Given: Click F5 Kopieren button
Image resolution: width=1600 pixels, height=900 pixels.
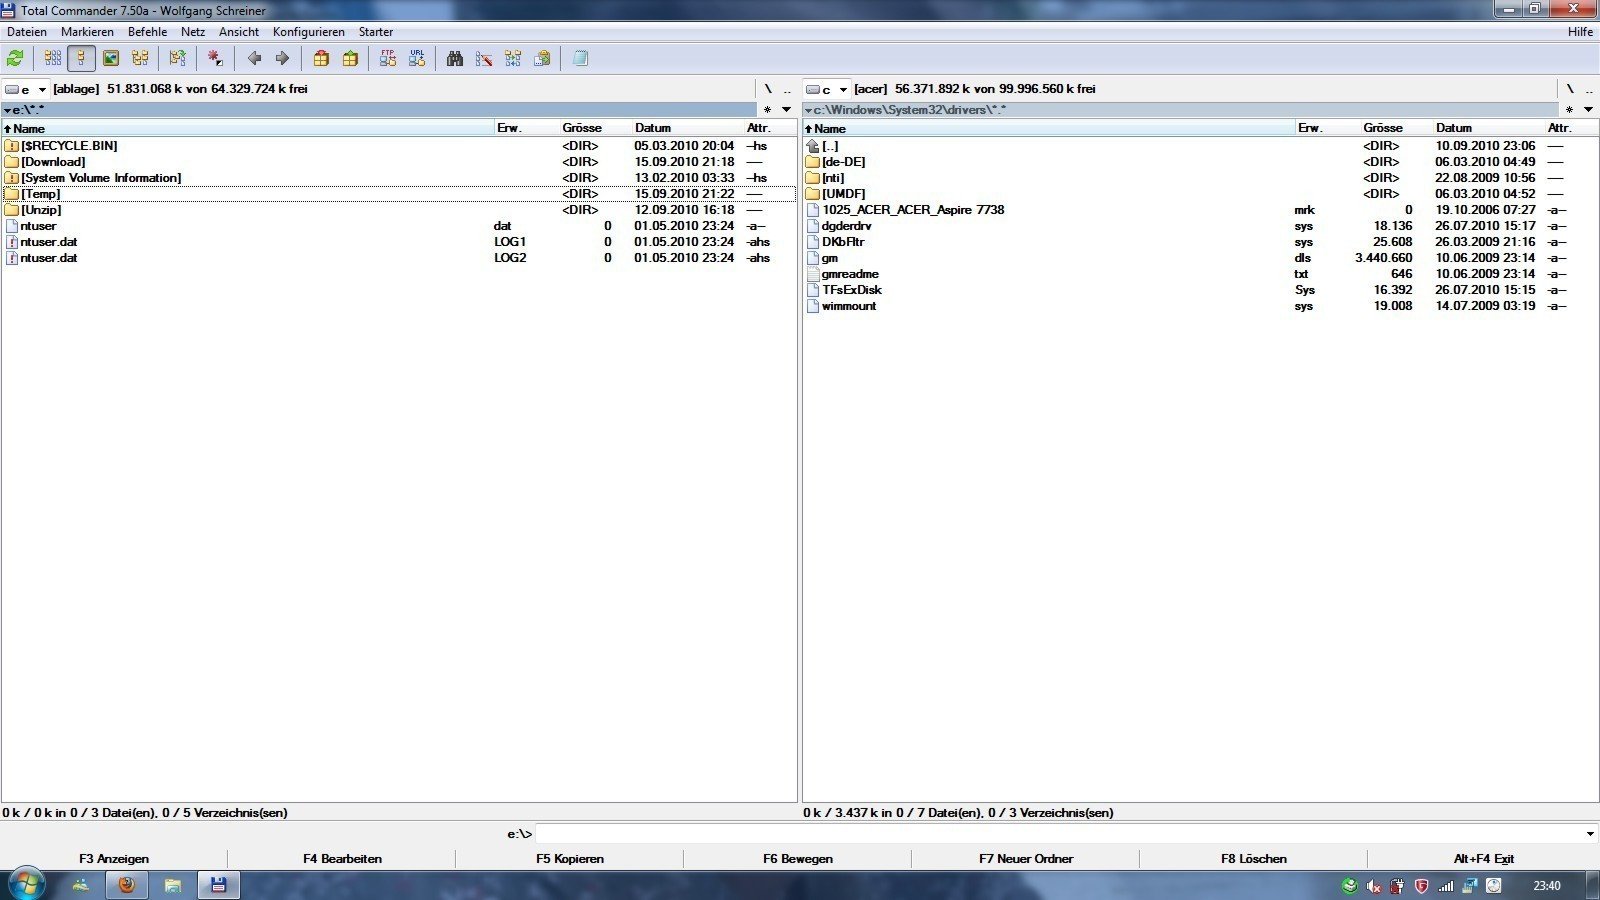Looking at the screenshot, I should [570, 859].
